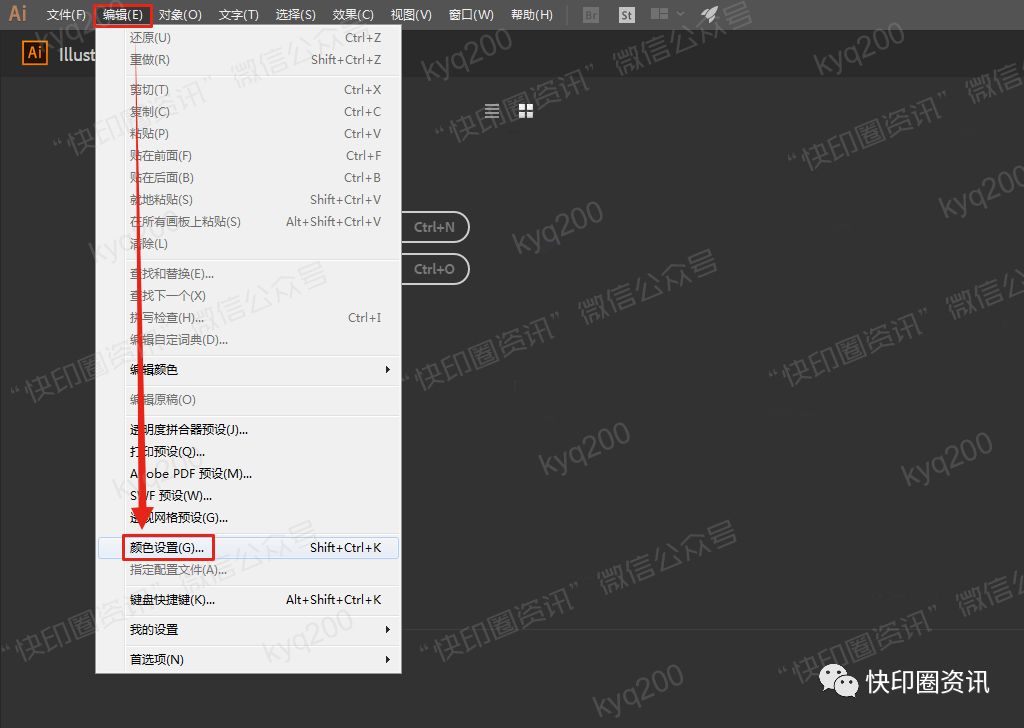Choose 还原(U) menu item
Screen dimensions: 1024x728
[248, 38]
